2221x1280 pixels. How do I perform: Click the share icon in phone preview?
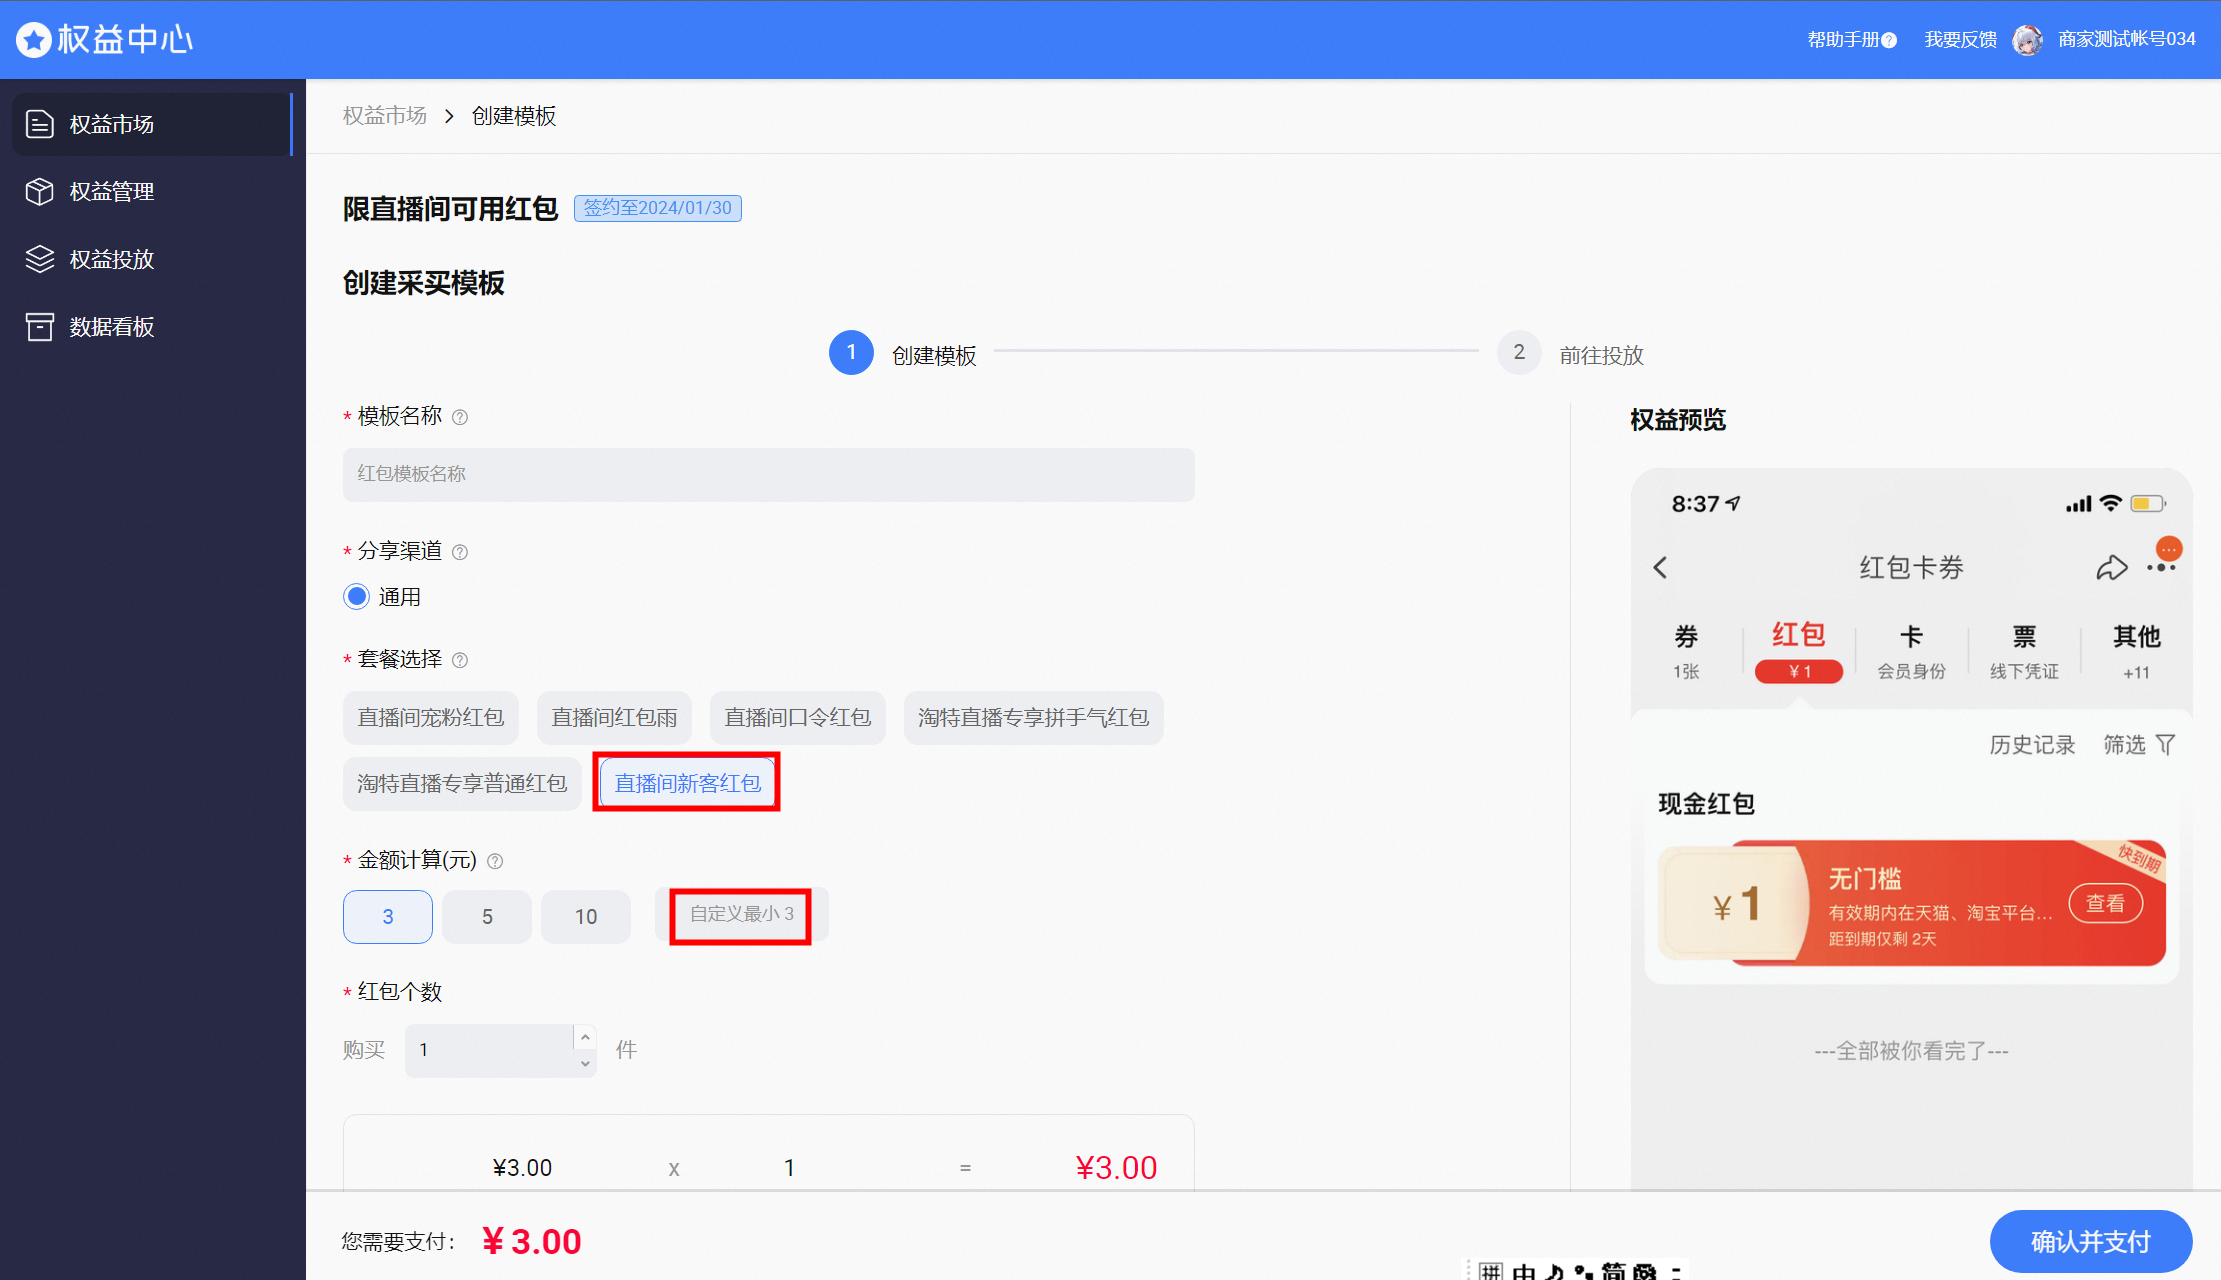tap(2111, 568)
